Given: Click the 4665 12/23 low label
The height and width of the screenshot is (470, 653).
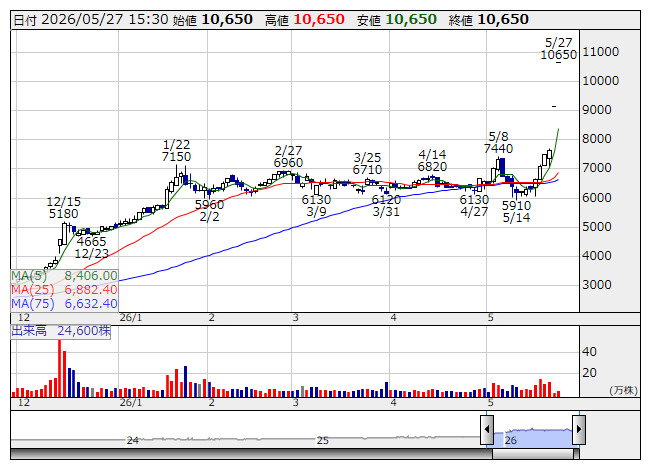Looking at the screenshot, I should (x=92, y=247).
